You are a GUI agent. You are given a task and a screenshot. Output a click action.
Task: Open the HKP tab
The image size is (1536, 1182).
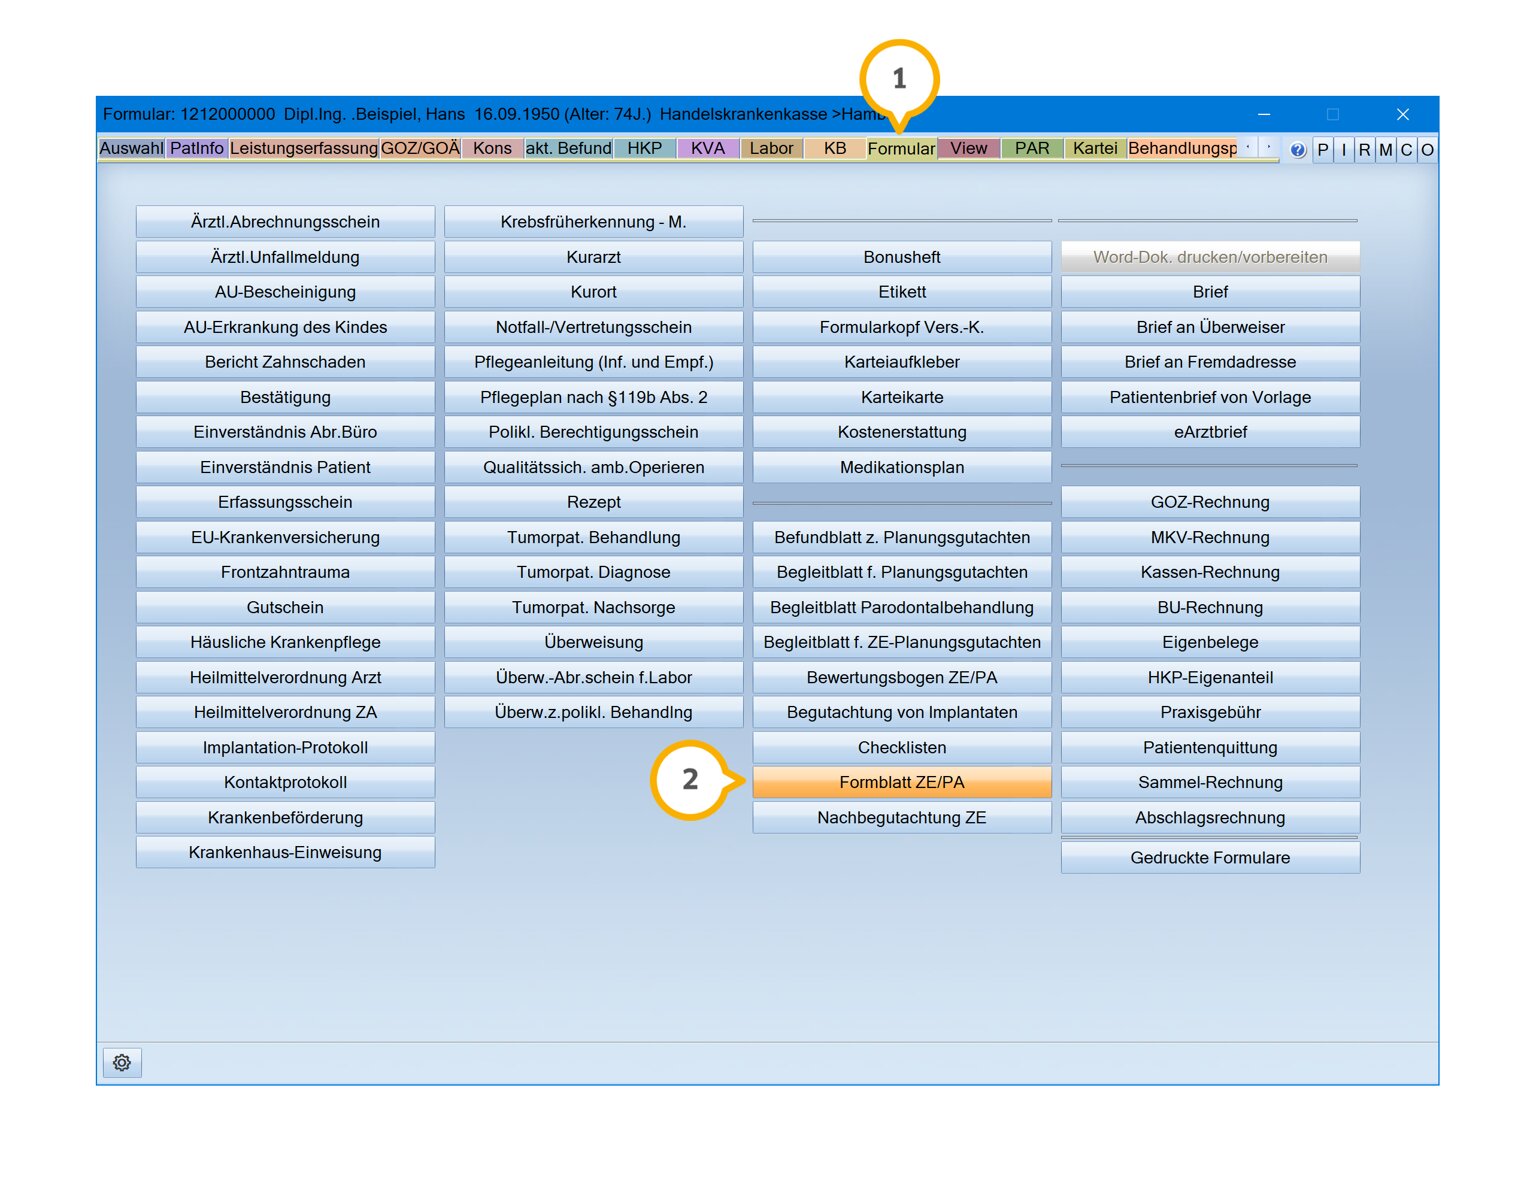645,148
